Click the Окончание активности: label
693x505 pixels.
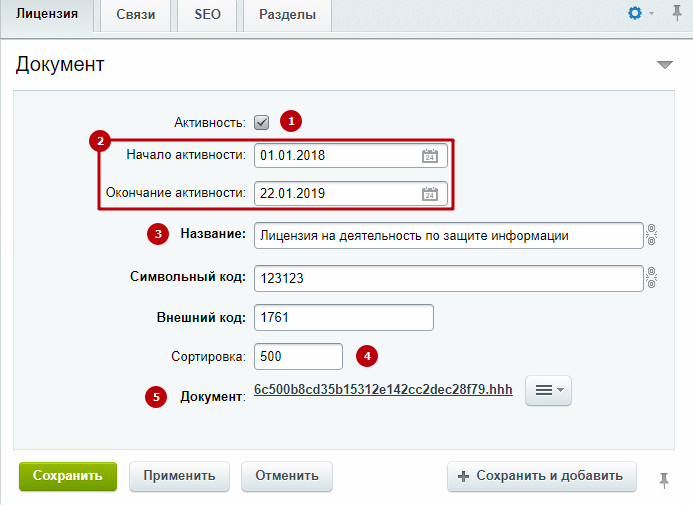click(x=175, y=193)
